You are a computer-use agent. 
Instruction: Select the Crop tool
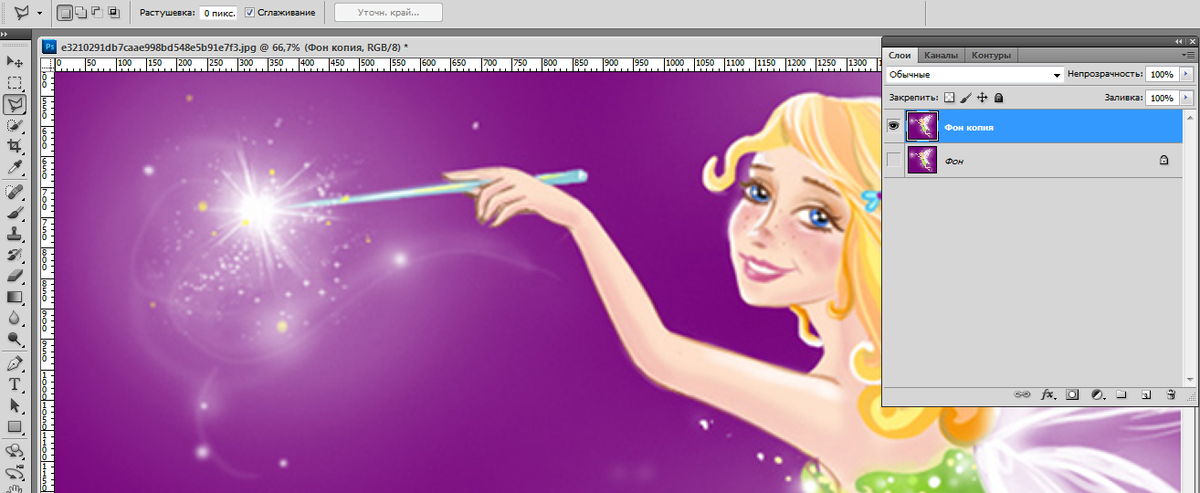(x=14, y=146)
